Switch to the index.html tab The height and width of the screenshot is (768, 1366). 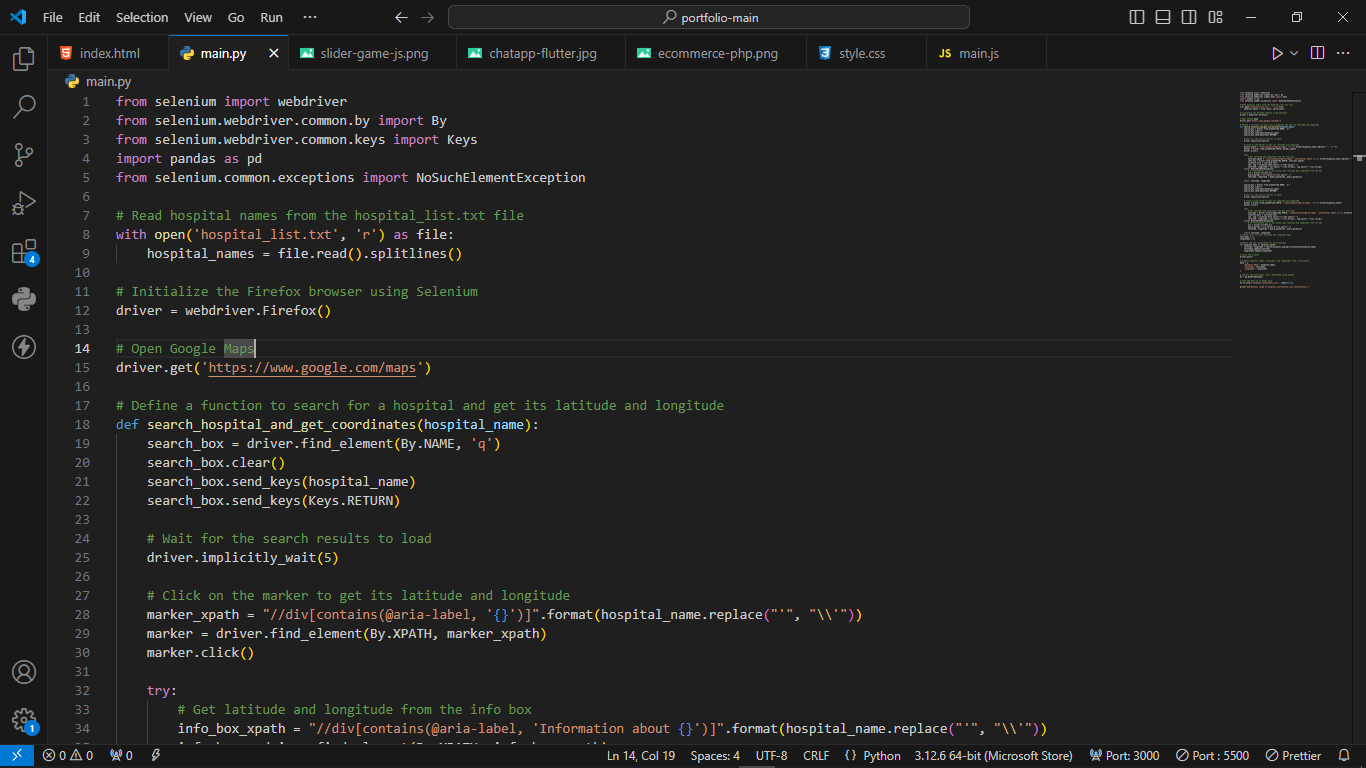108,53
